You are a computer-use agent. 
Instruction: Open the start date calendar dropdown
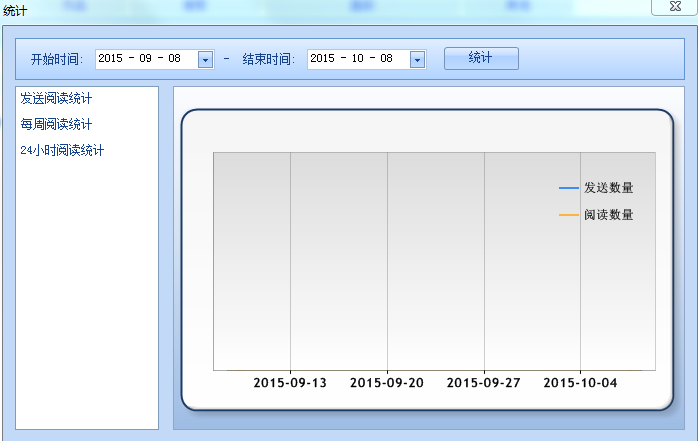pyautogui.click(x=205, y=59)
